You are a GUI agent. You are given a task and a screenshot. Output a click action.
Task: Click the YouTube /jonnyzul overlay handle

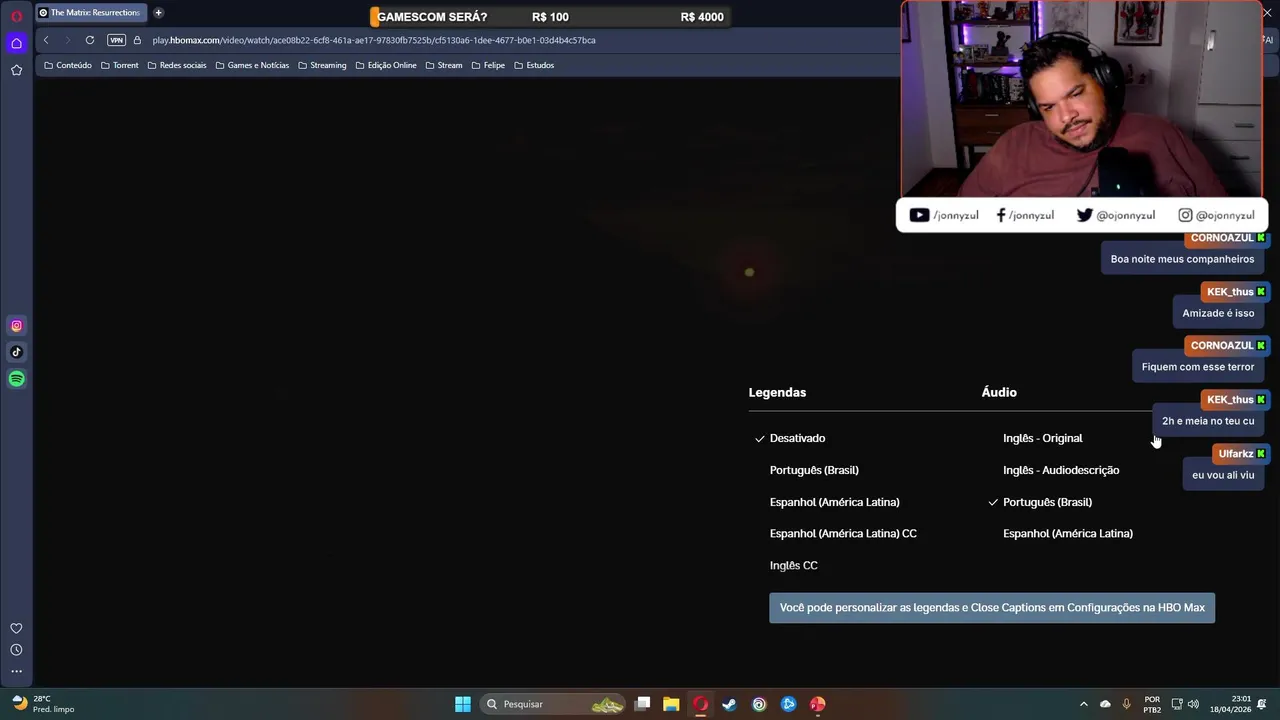coord(944,215)
